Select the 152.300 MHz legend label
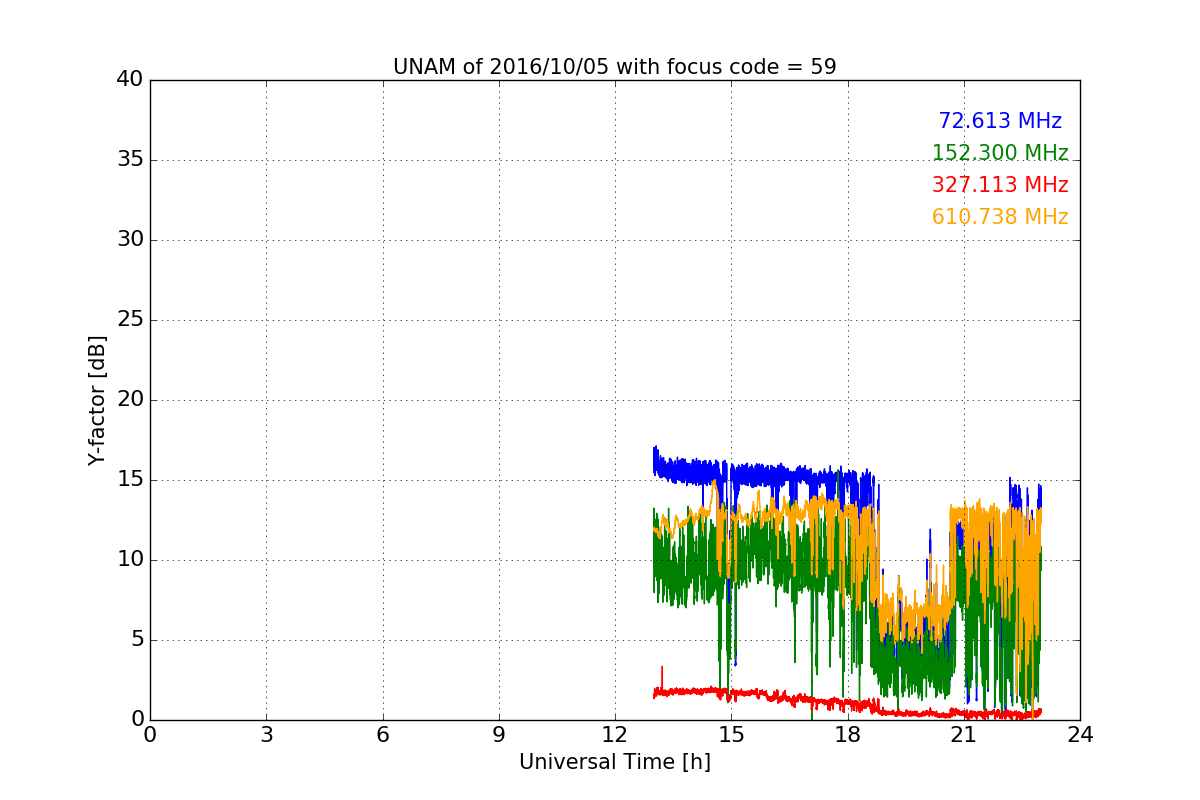This screenshot has width=1200, height=800. 1000,153
